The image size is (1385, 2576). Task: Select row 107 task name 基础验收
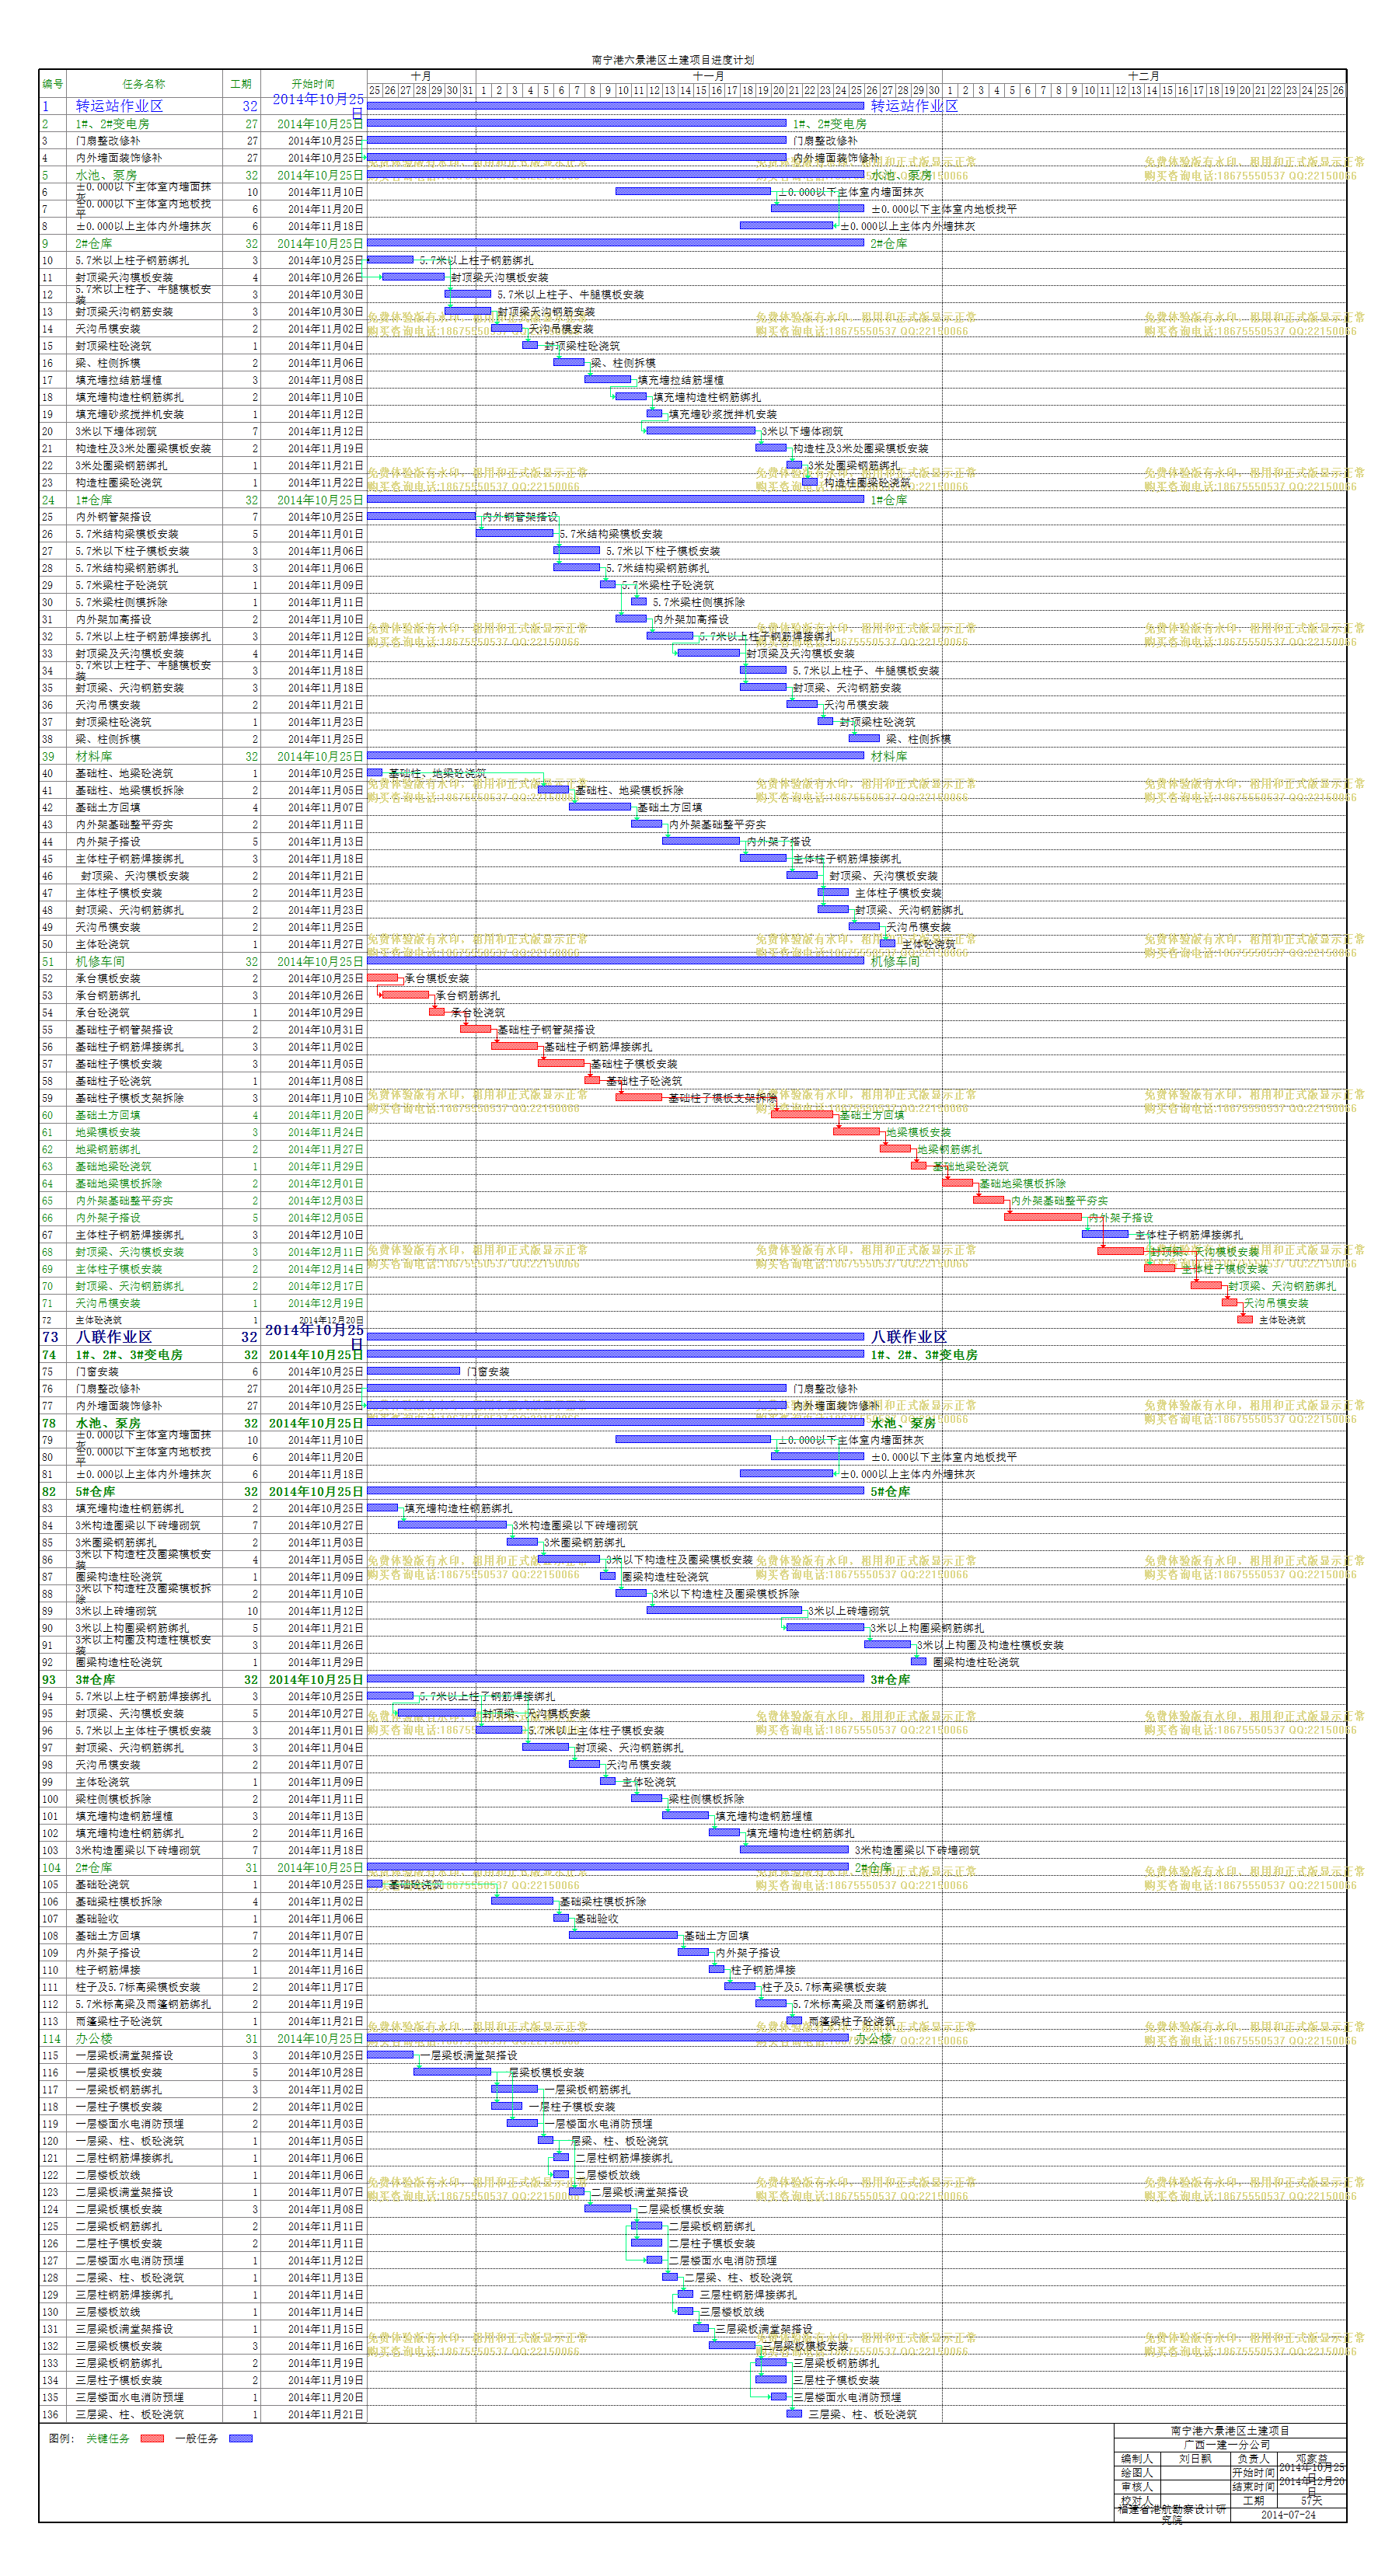point(97,1919)
